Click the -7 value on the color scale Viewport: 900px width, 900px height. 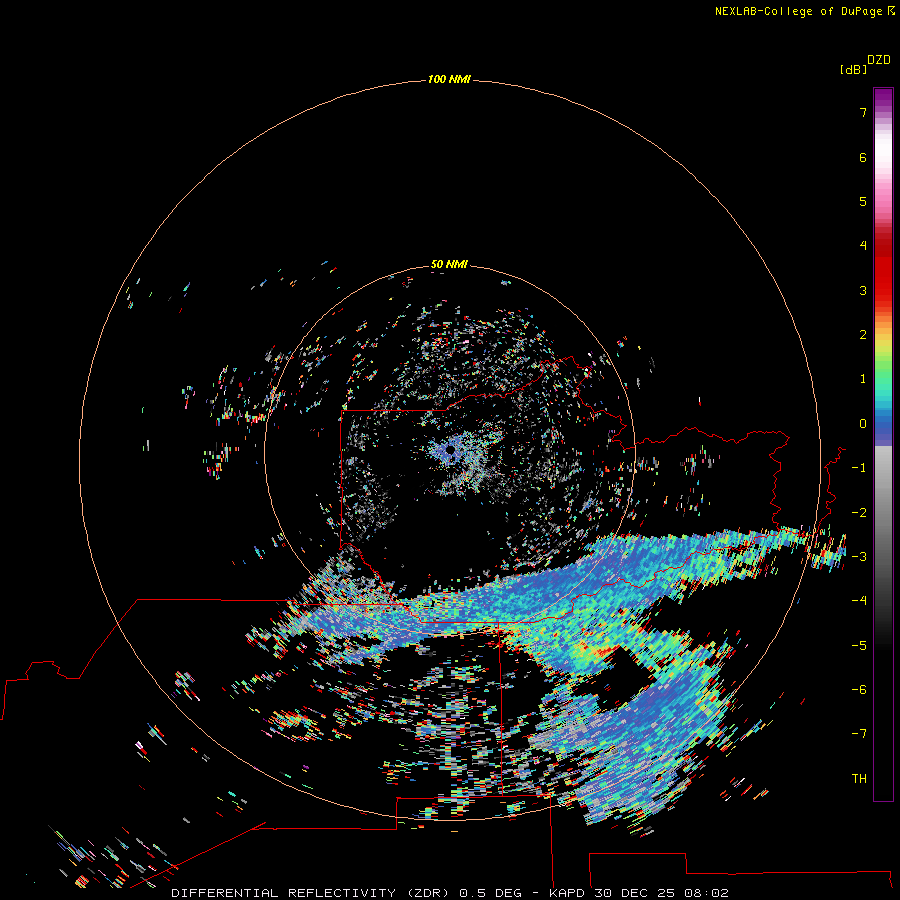pyautogui.click(x=859, y=734)
